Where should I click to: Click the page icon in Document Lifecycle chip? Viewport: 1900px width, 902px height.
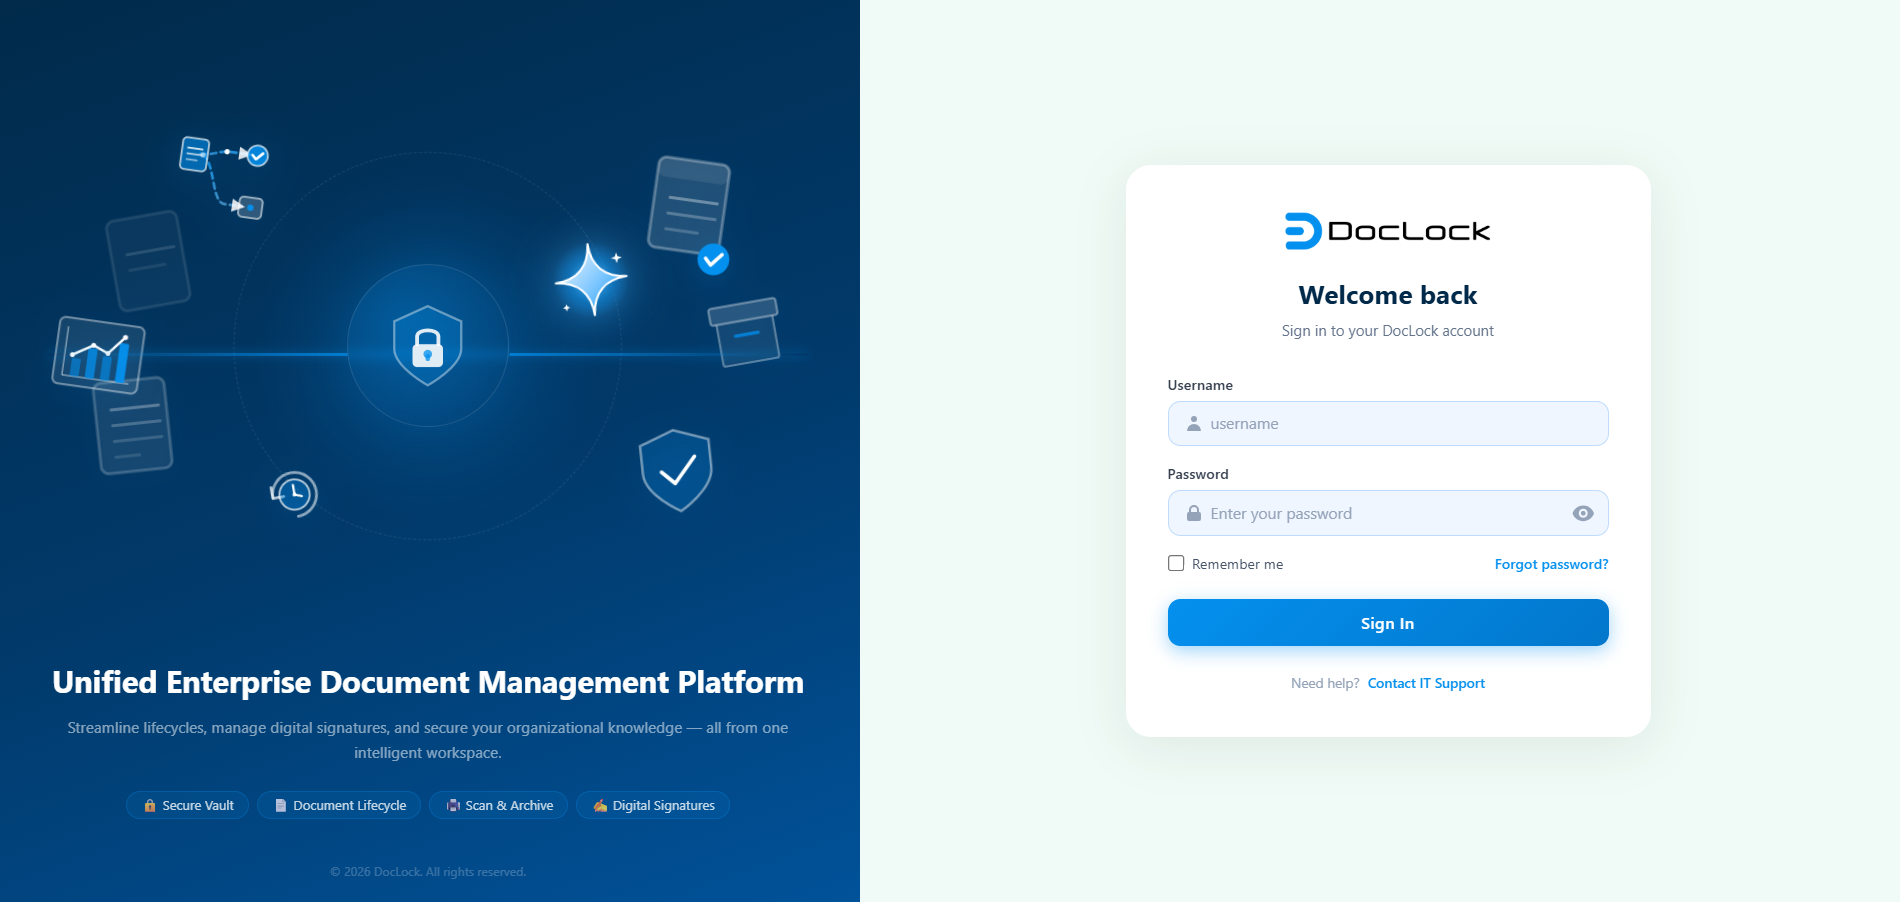(x=281, y=805)
